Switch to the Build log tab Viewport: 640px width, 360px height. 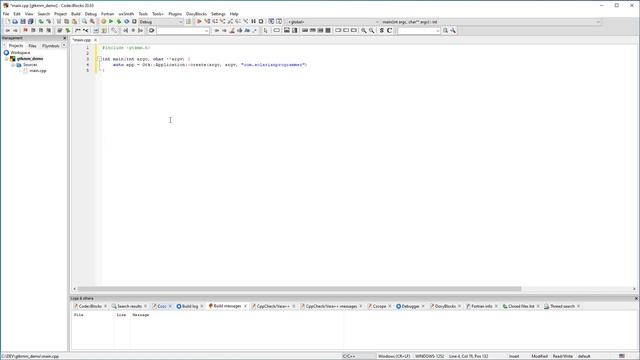187,306
